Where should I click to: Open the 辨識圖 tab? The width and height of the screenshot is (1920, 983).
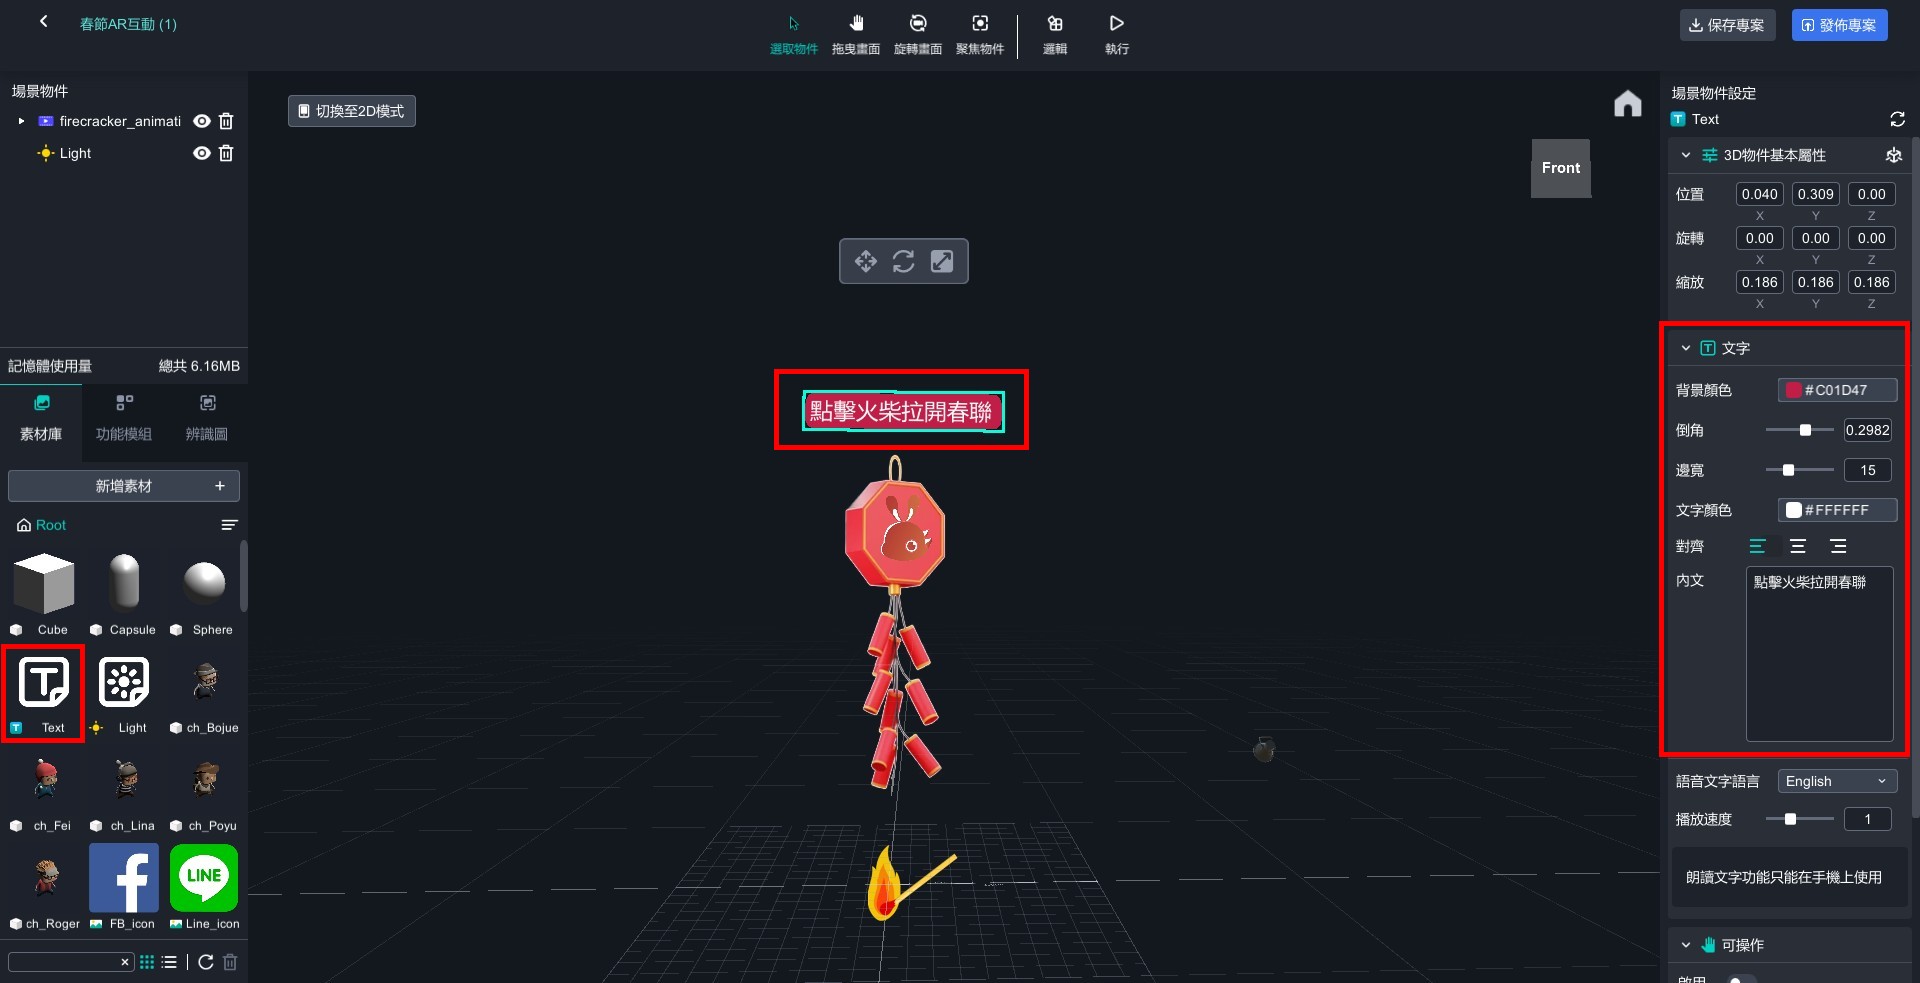click(207, 418)
